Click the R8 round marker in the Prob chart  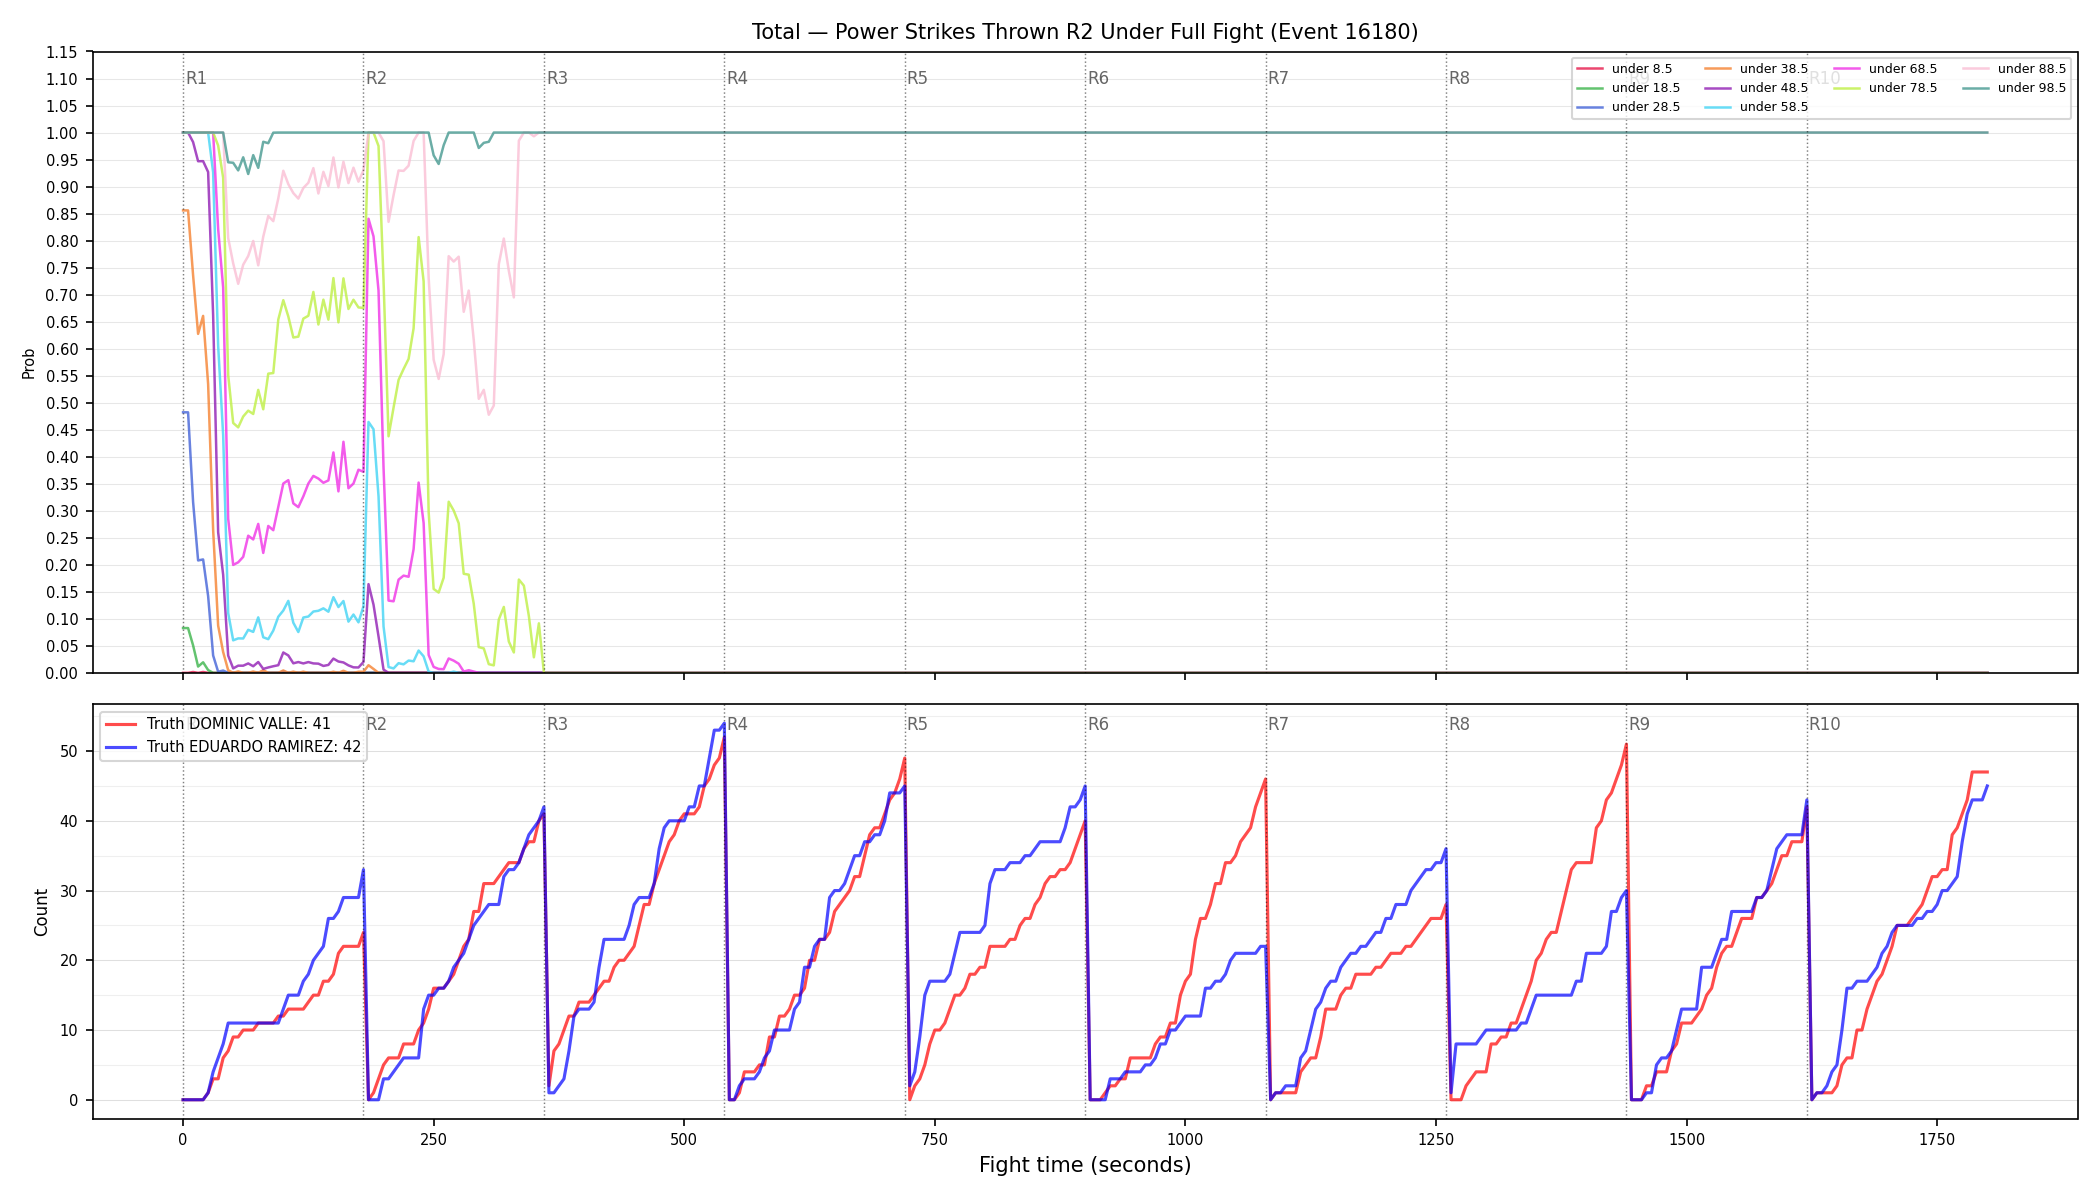tap(1459, 78)
